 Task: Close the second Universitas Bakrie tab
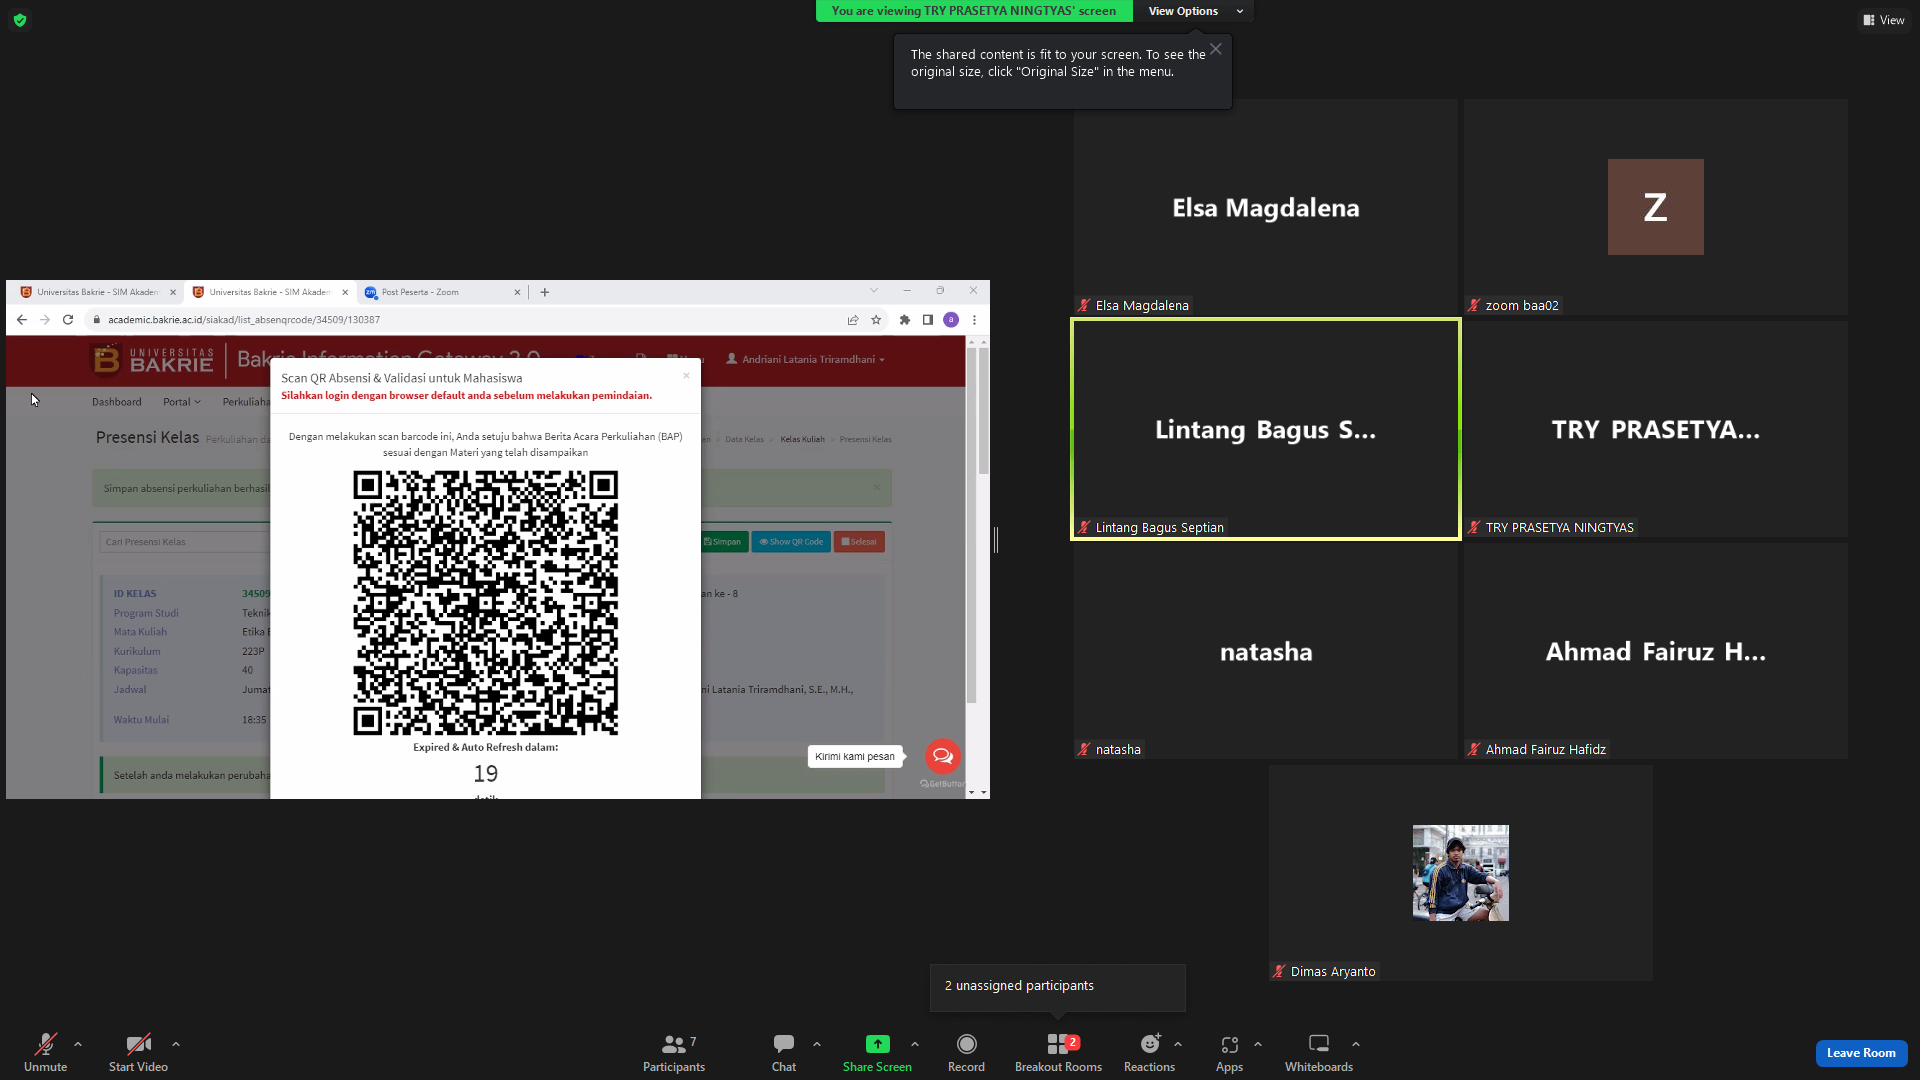point(345,292)
